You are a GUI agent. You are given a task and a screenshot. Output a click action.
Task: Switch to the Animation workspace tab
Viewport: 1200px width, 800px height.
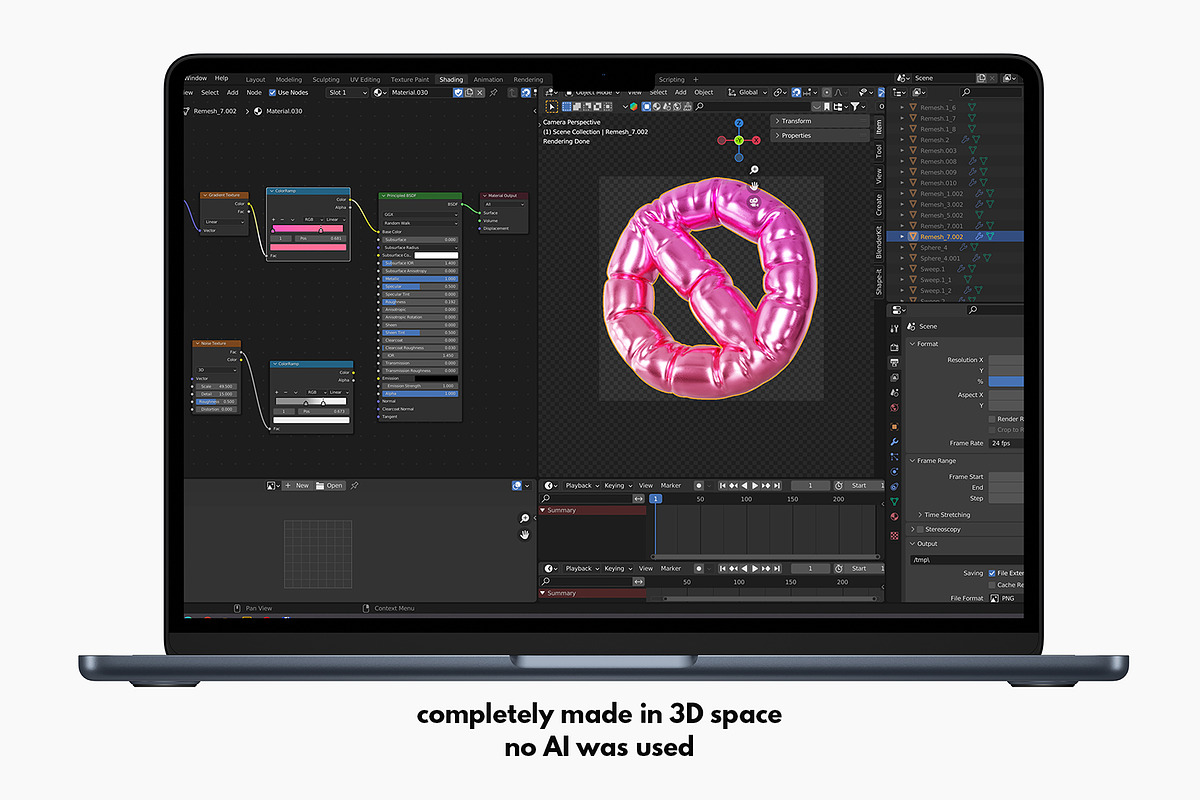click(x=488, y=80)
